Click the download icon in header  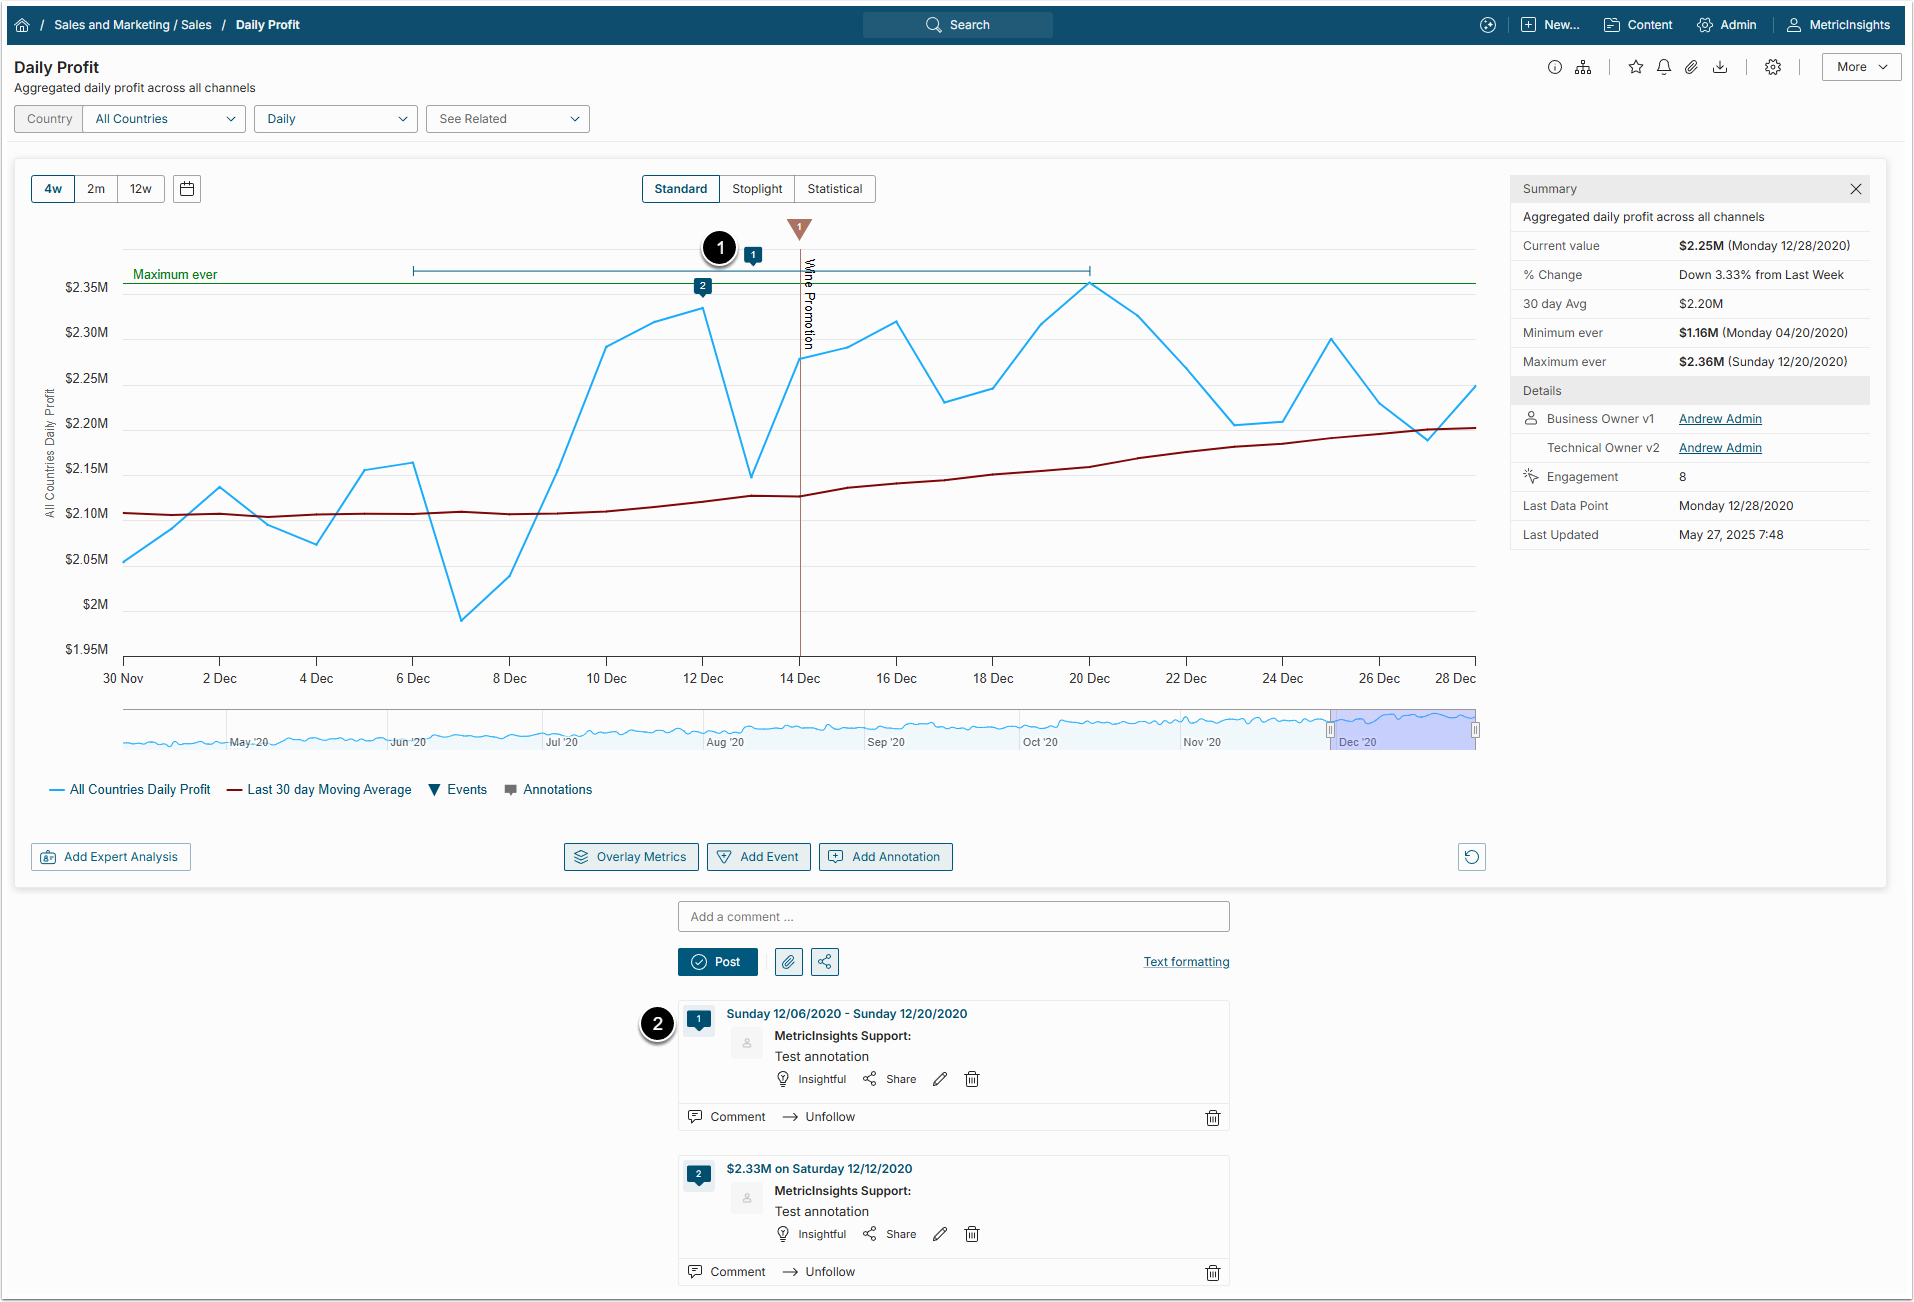tap(1719, 67)
